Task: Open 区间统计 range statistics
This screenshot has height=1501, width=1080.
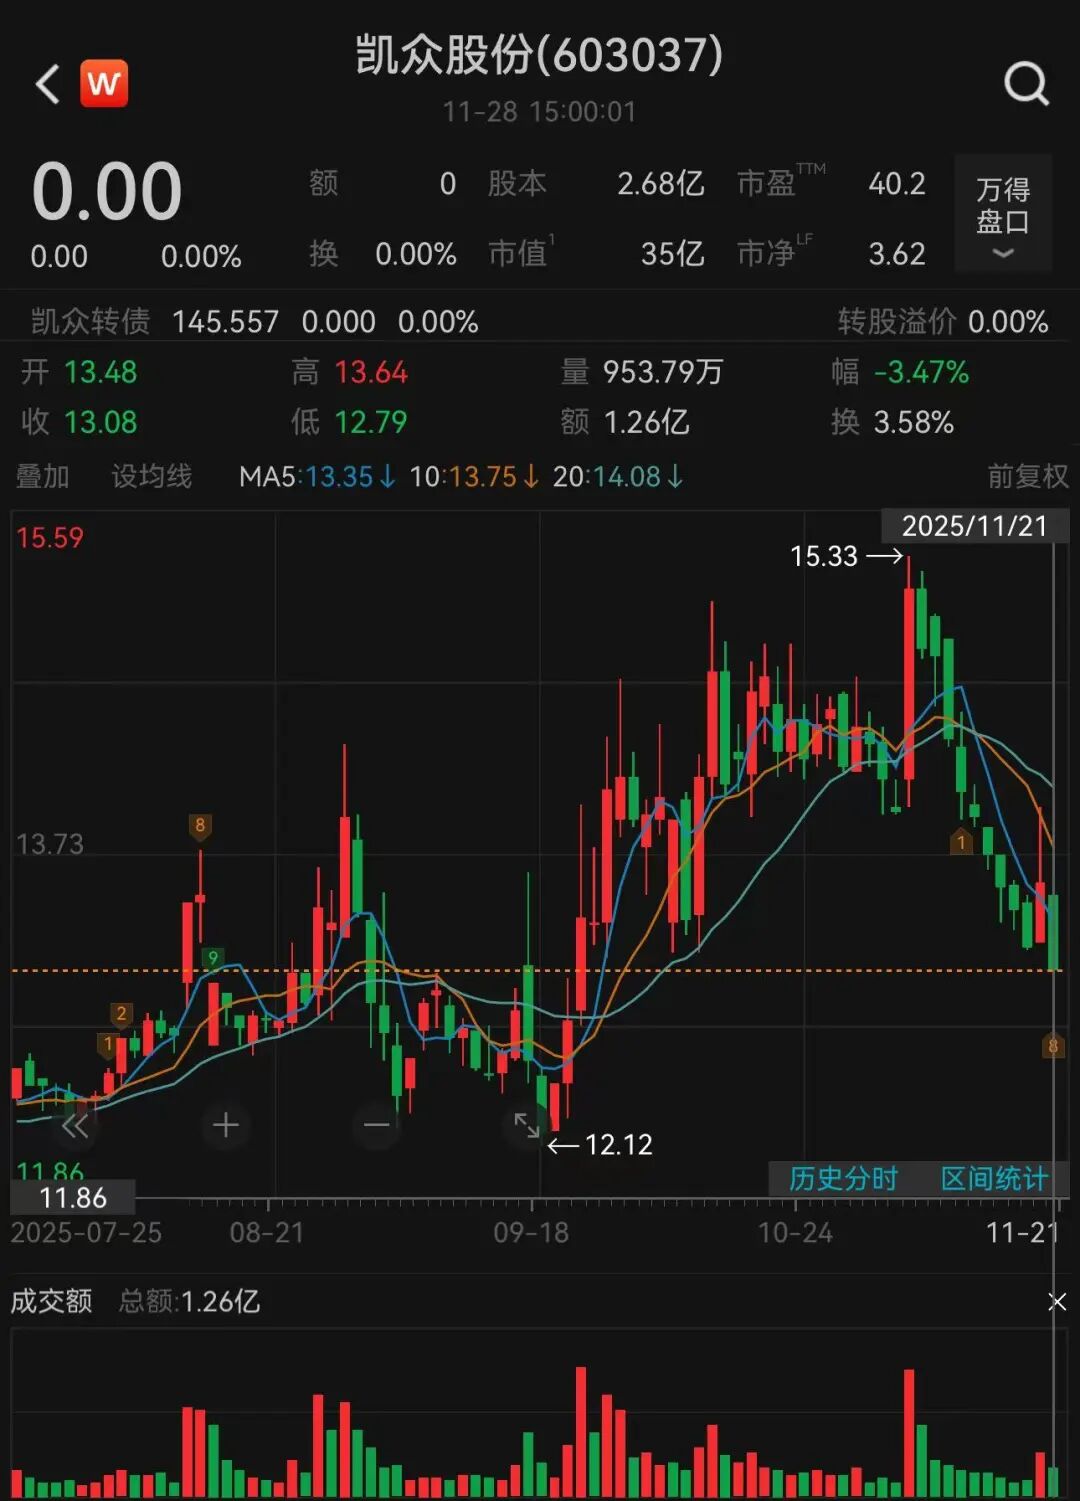Action: [994, 1179]
